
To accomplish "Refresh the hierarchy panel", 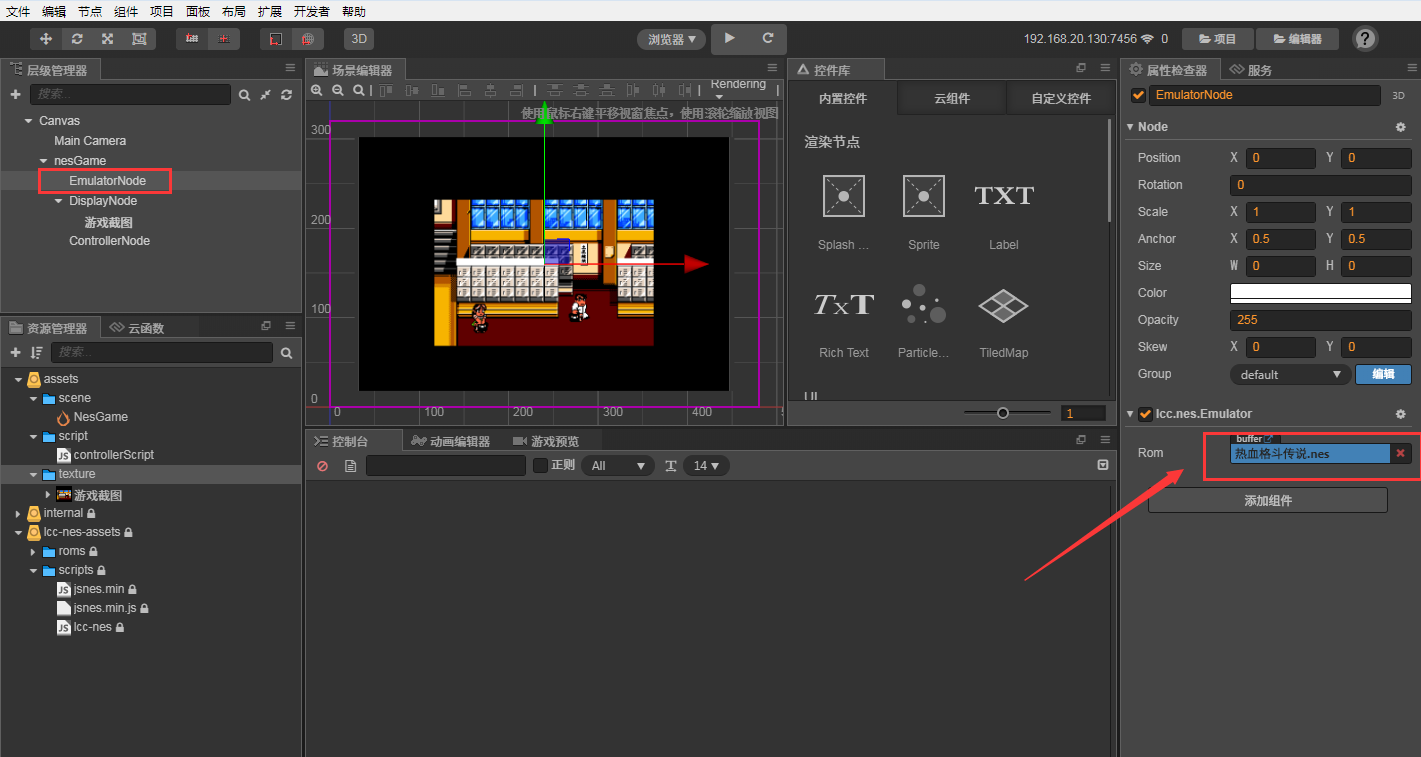I will tap(286, 95).
